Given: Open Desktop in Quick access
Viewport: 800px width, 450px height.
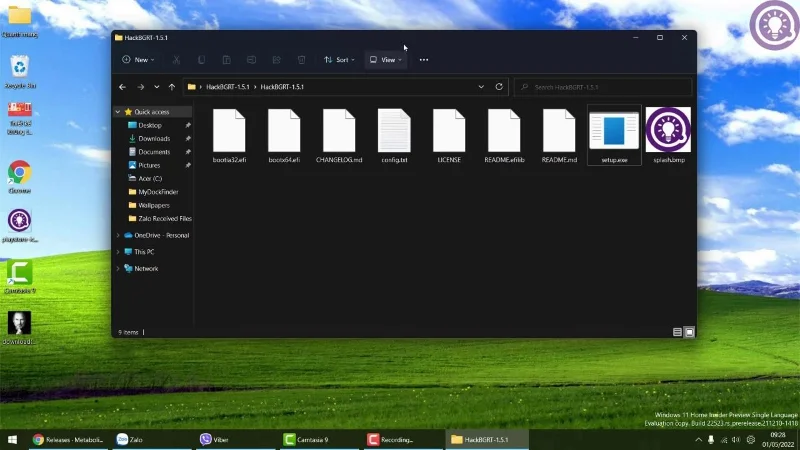Looking at the screenshot, I should pos(150,125).
